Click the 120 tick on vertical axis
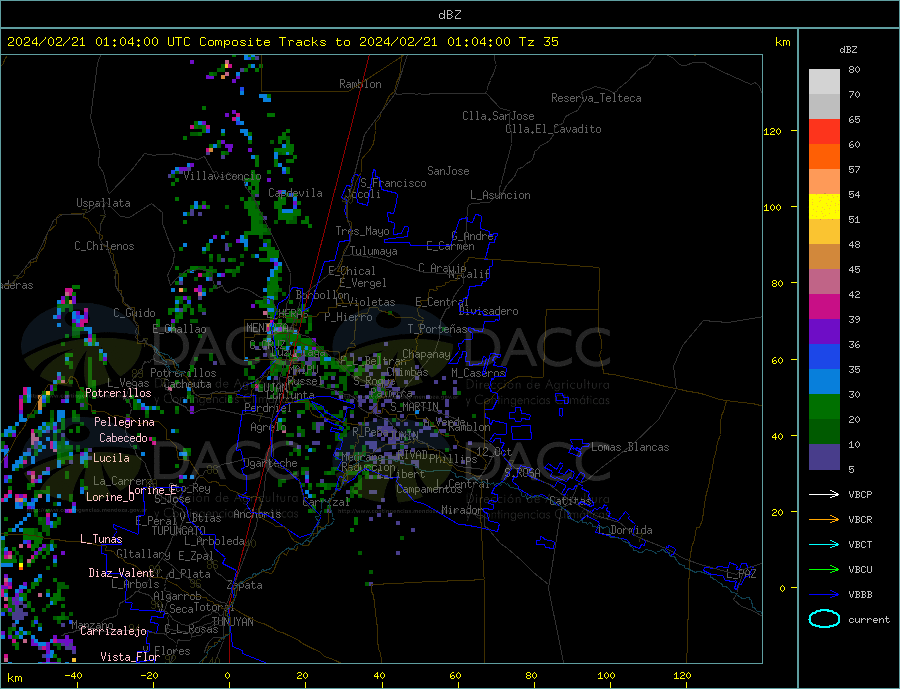900x689 pixels. [x=772, y=131]
